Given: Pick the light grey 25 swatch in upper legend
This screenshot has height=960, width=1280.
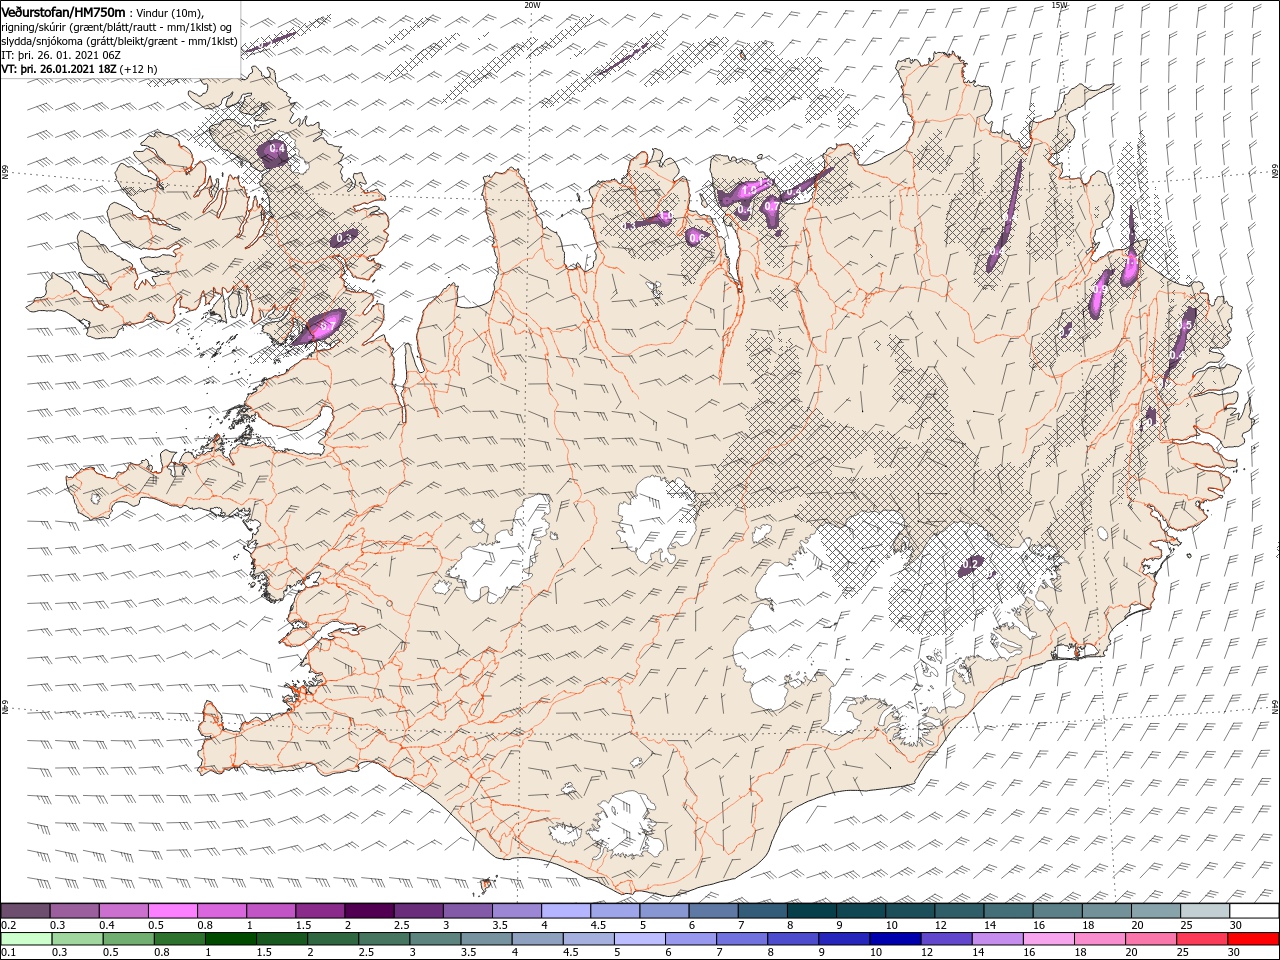Looking at the screenshot, I should coord(1205,911).
